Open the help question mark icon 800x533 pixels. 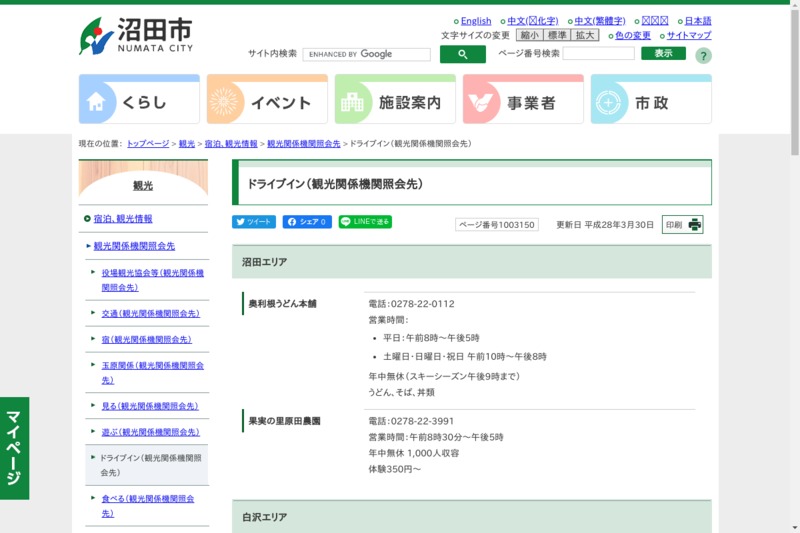pos(703,56)
